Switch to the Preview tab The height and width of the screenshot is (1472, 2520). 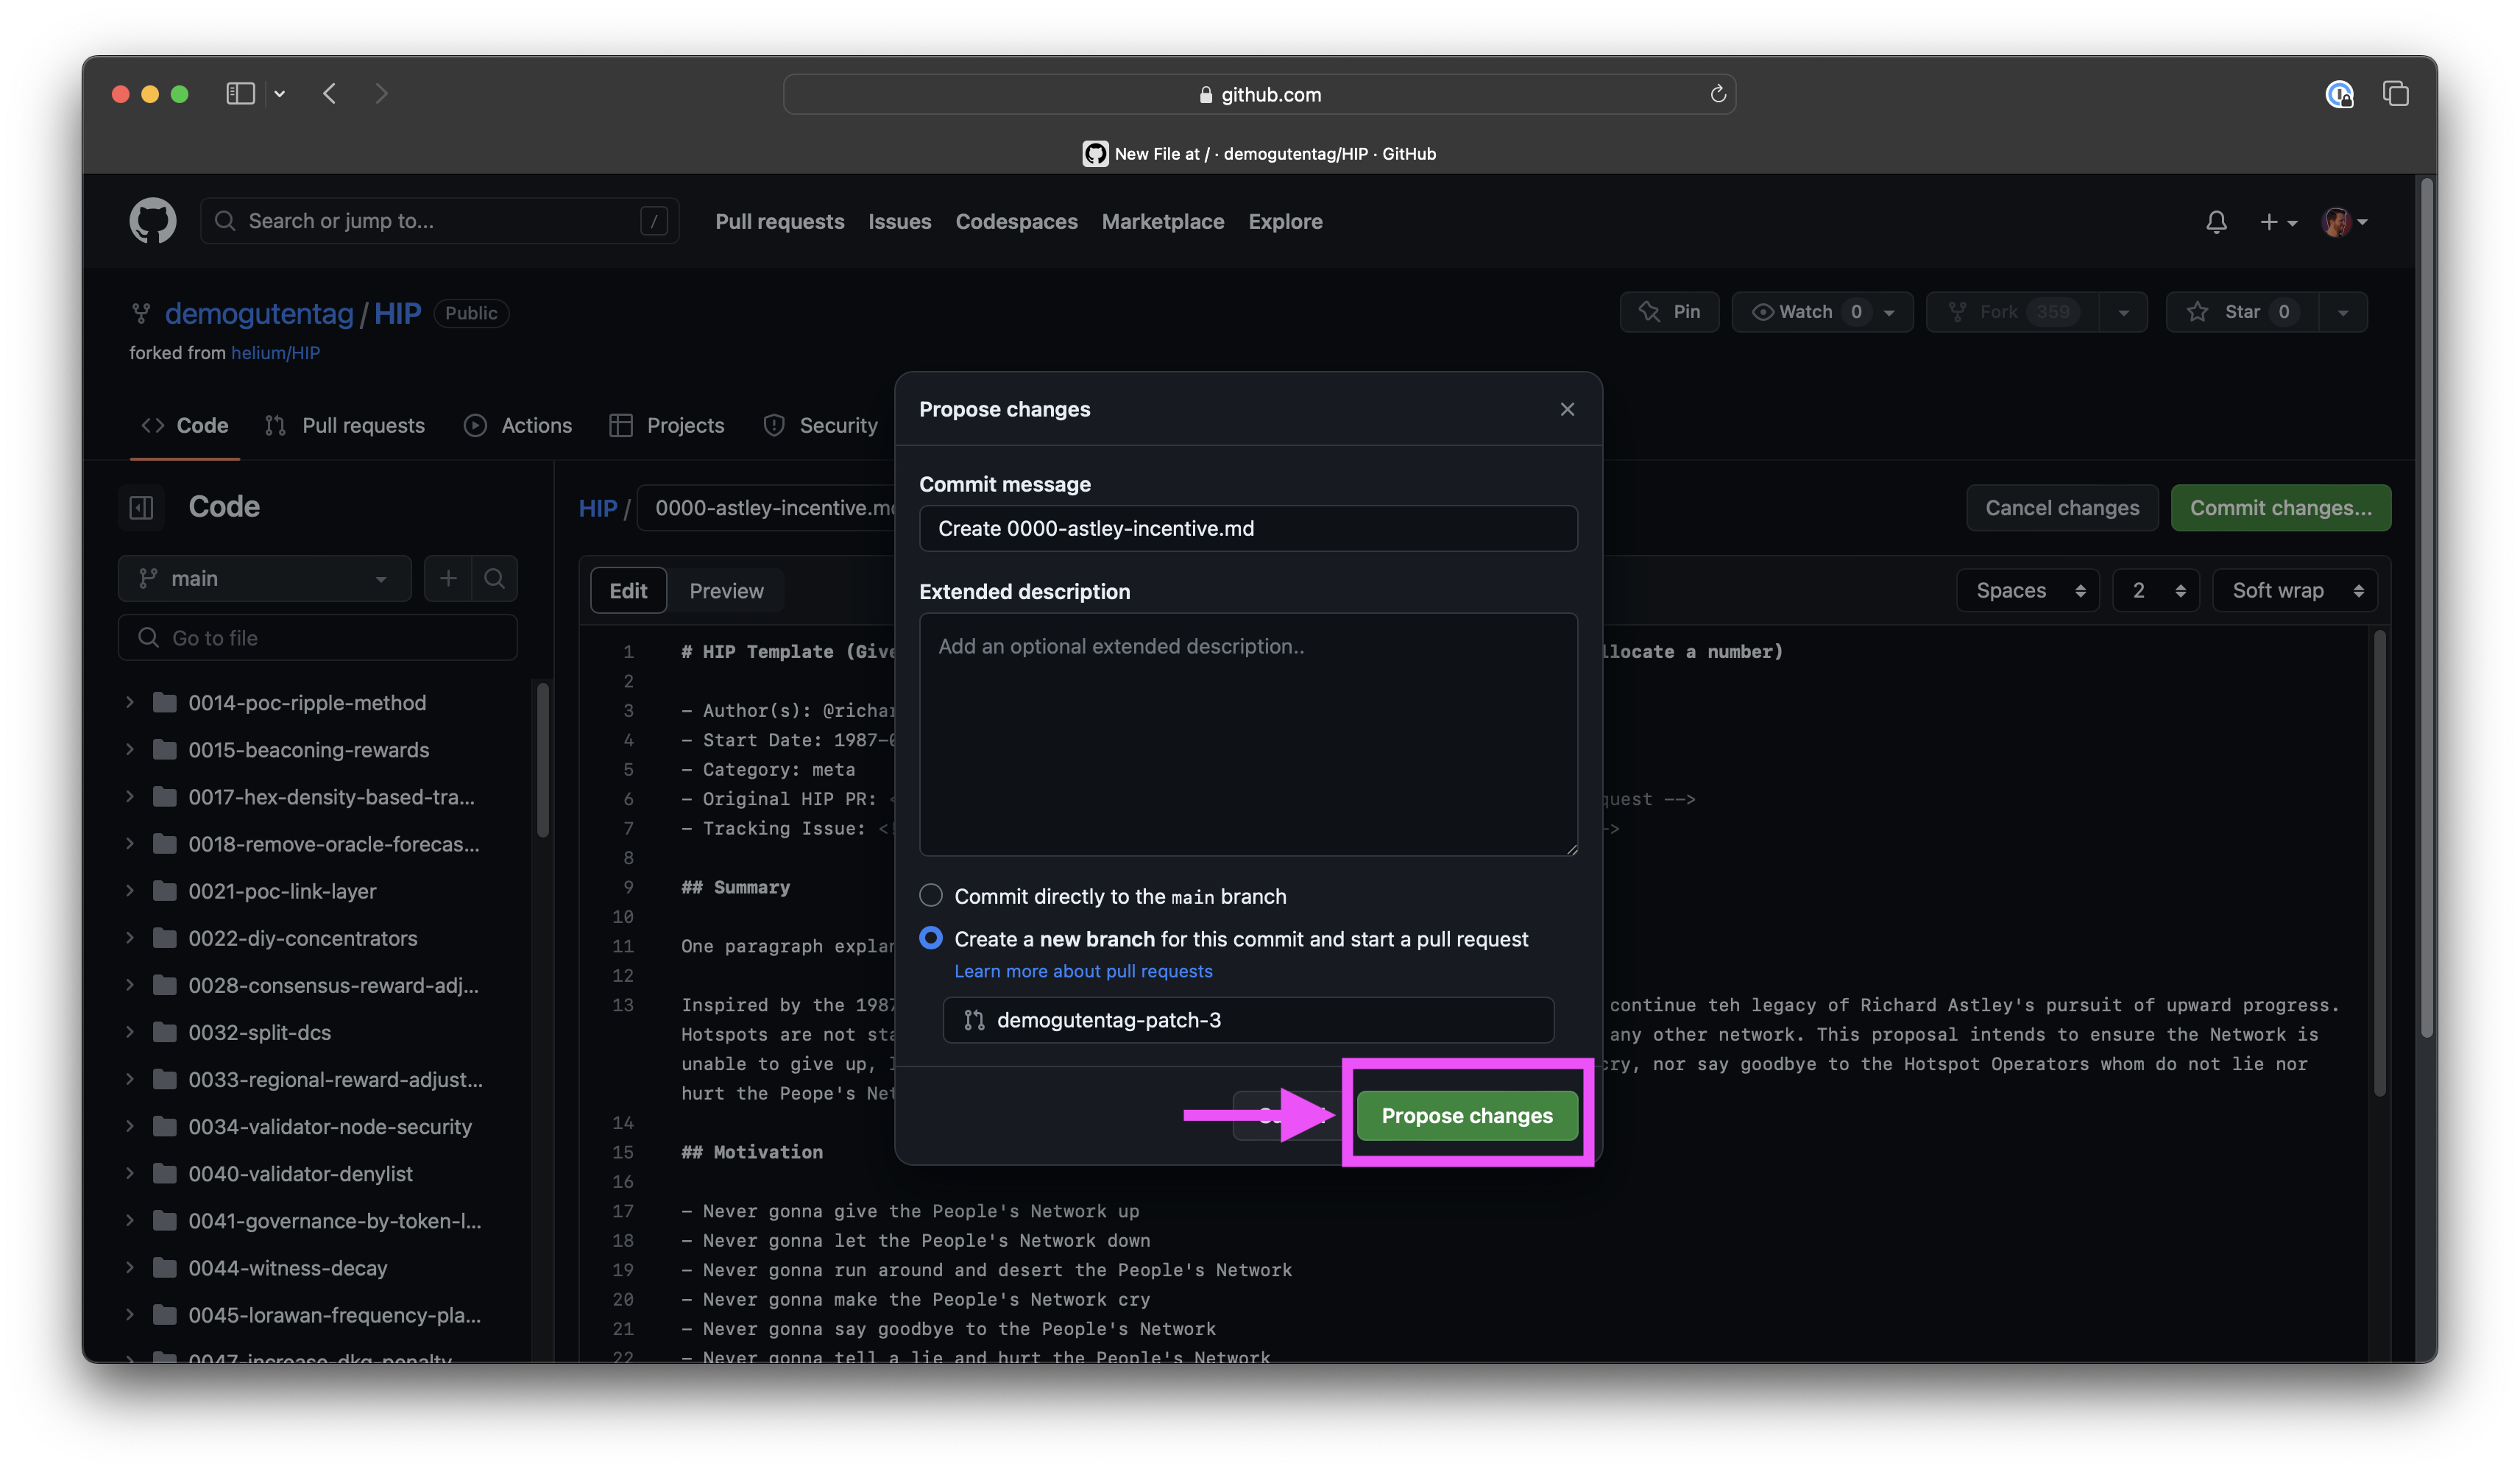[x=726, y=591]
